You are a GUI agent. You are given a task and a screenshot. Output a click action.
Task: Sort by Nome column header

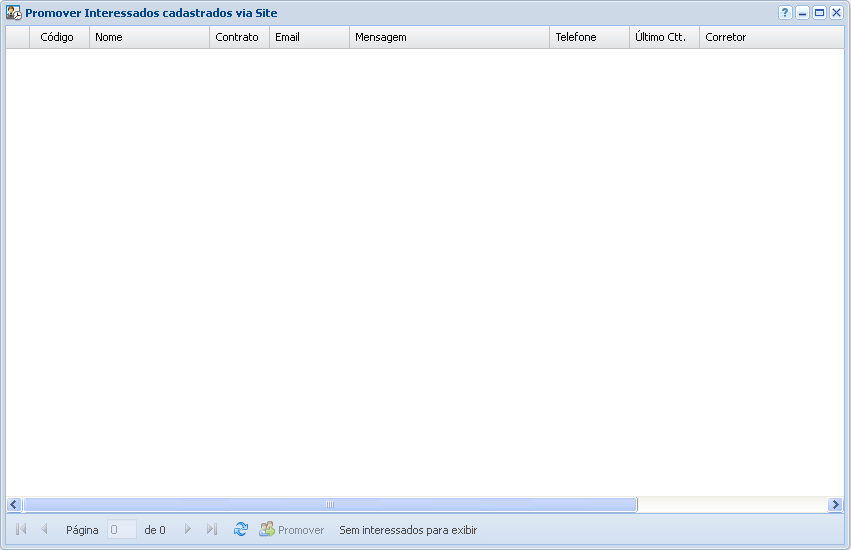pos(109,37)
